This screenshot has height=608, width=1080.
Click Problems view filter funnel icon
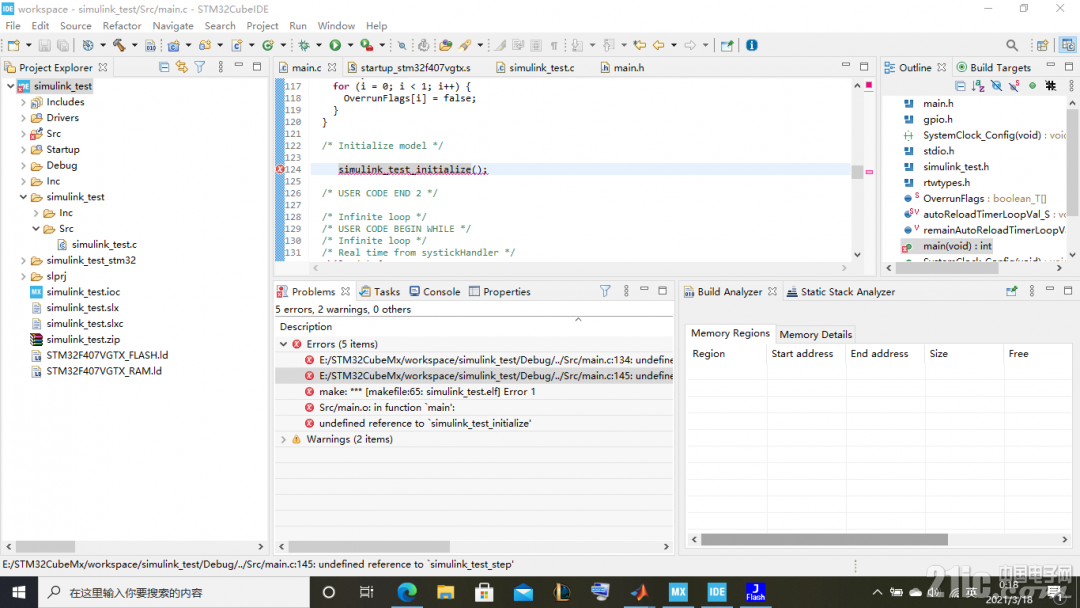point(605,291)
